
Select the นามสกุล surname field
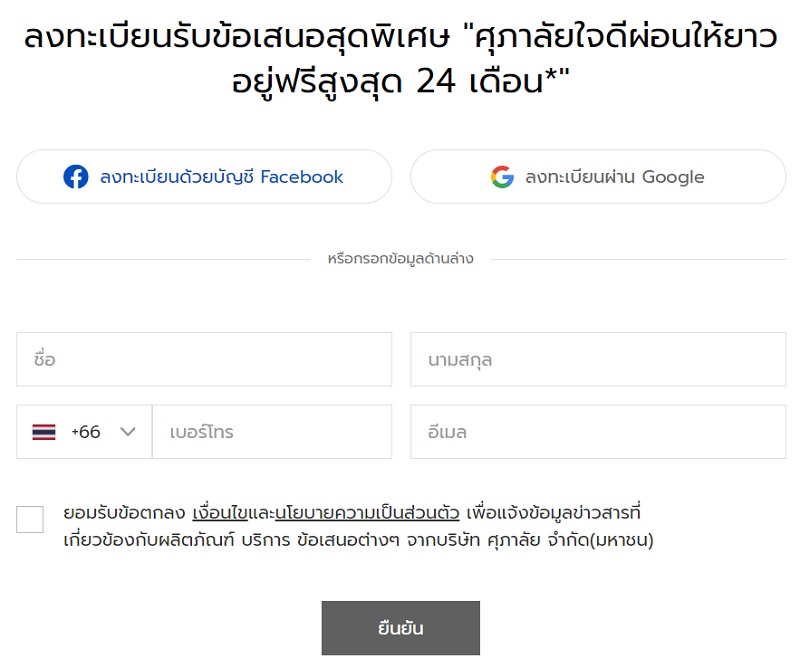click(x=598, y=359)
